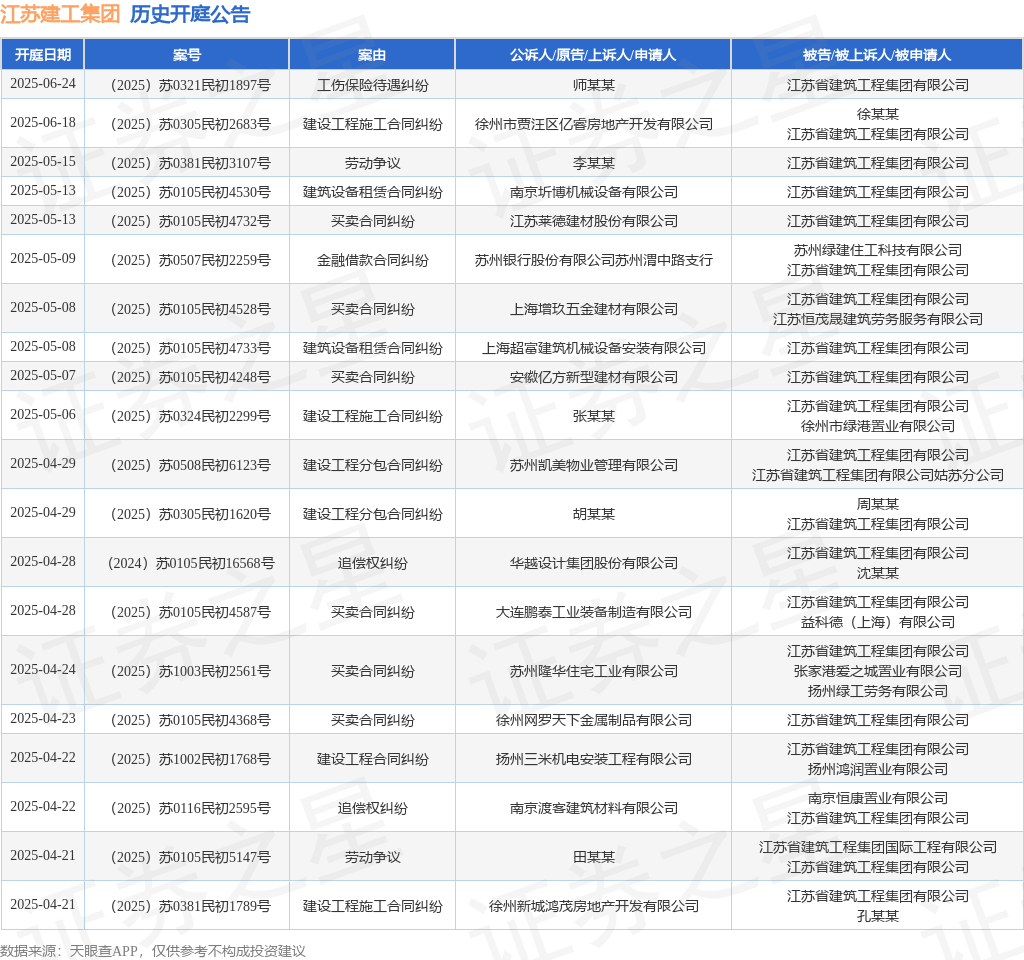Click defendant 江苏恒茂晟建筑劳务服务有限公司
1024x960 pixels.
[x=878, y=319]
